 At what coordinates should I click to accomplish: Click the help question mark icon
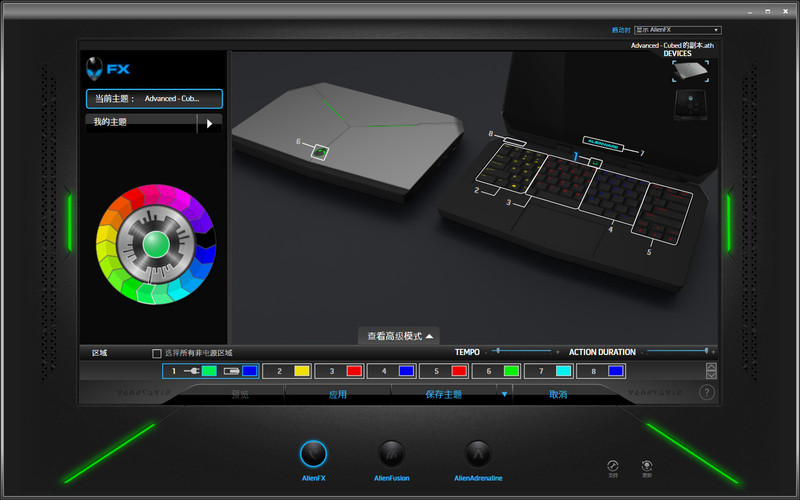[x=706, y=393]
